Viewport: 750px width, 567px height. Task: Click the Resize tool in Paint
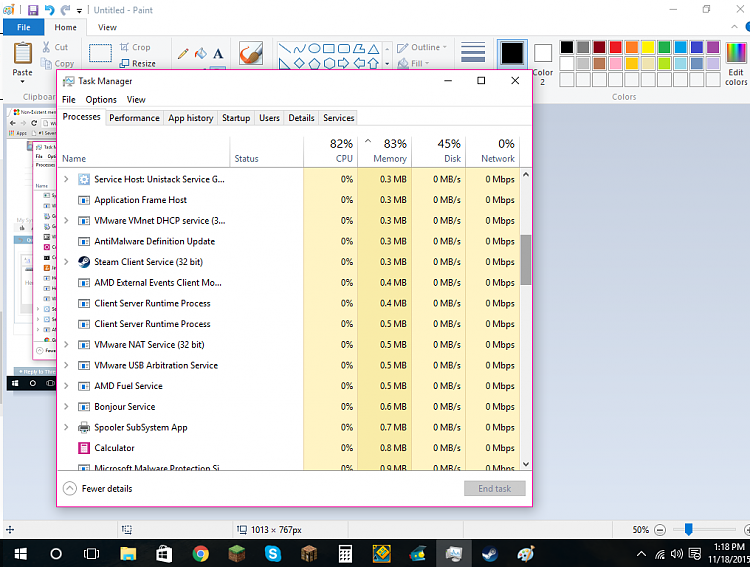(x=137, y=63)
